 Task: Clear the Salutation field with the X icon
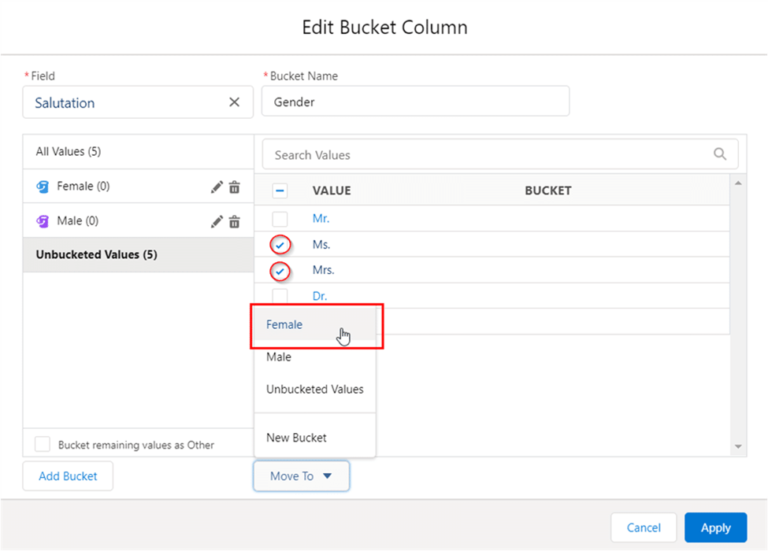(234, 102)
